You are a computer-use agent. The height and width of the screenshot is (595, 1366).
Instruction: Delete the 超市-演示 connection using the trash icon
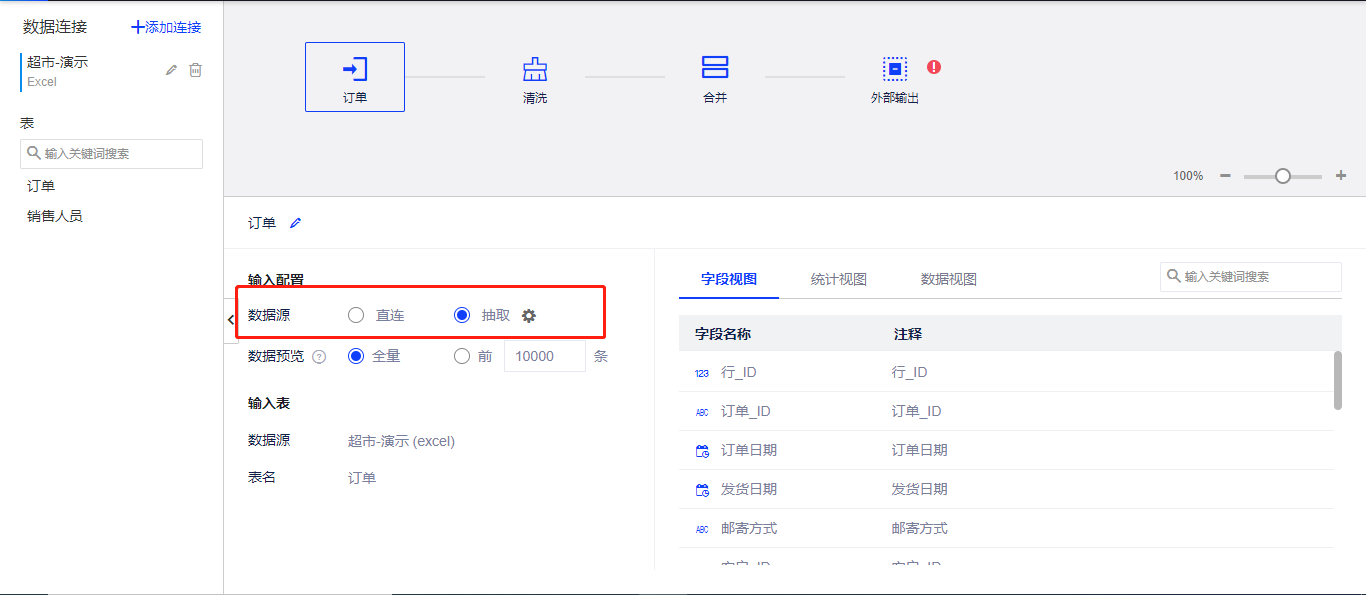[x=196, y=70]
